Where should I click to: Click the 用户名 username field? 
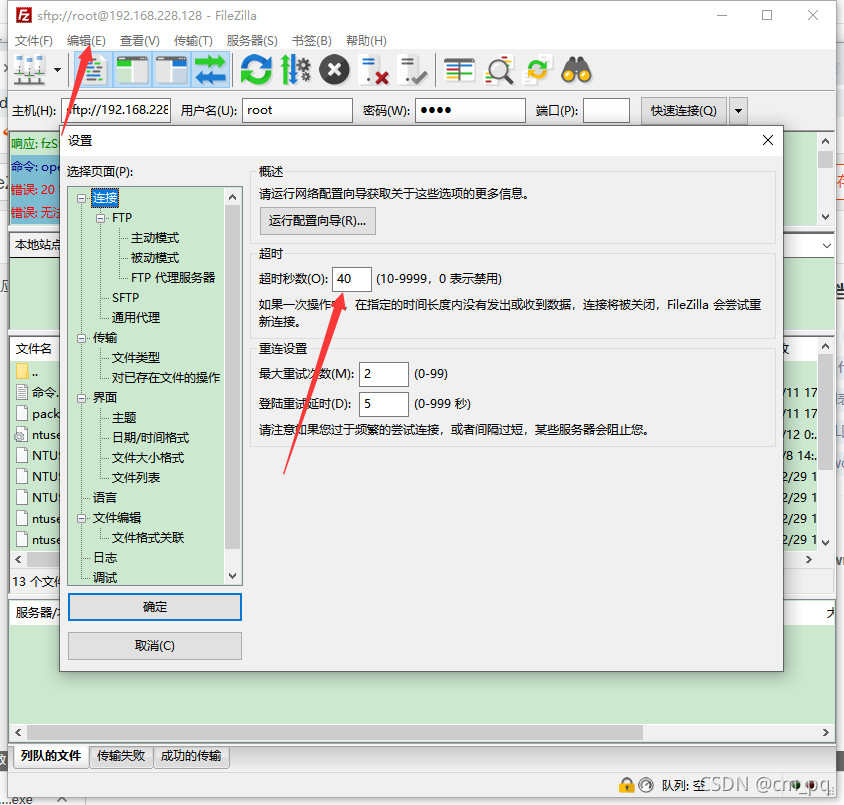tap(297, 110)
